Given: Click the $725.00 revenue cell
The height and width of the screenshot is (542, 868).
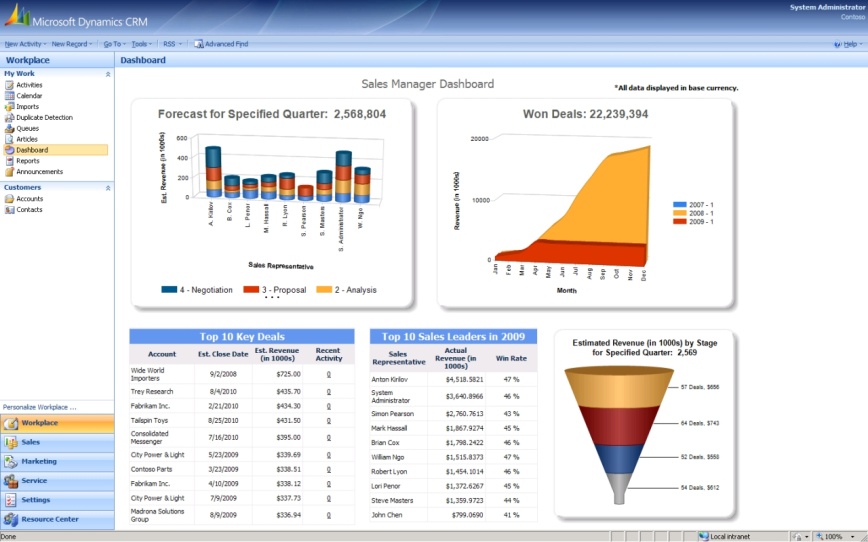Looking at the screenshot, I should [x=289, y=374].
